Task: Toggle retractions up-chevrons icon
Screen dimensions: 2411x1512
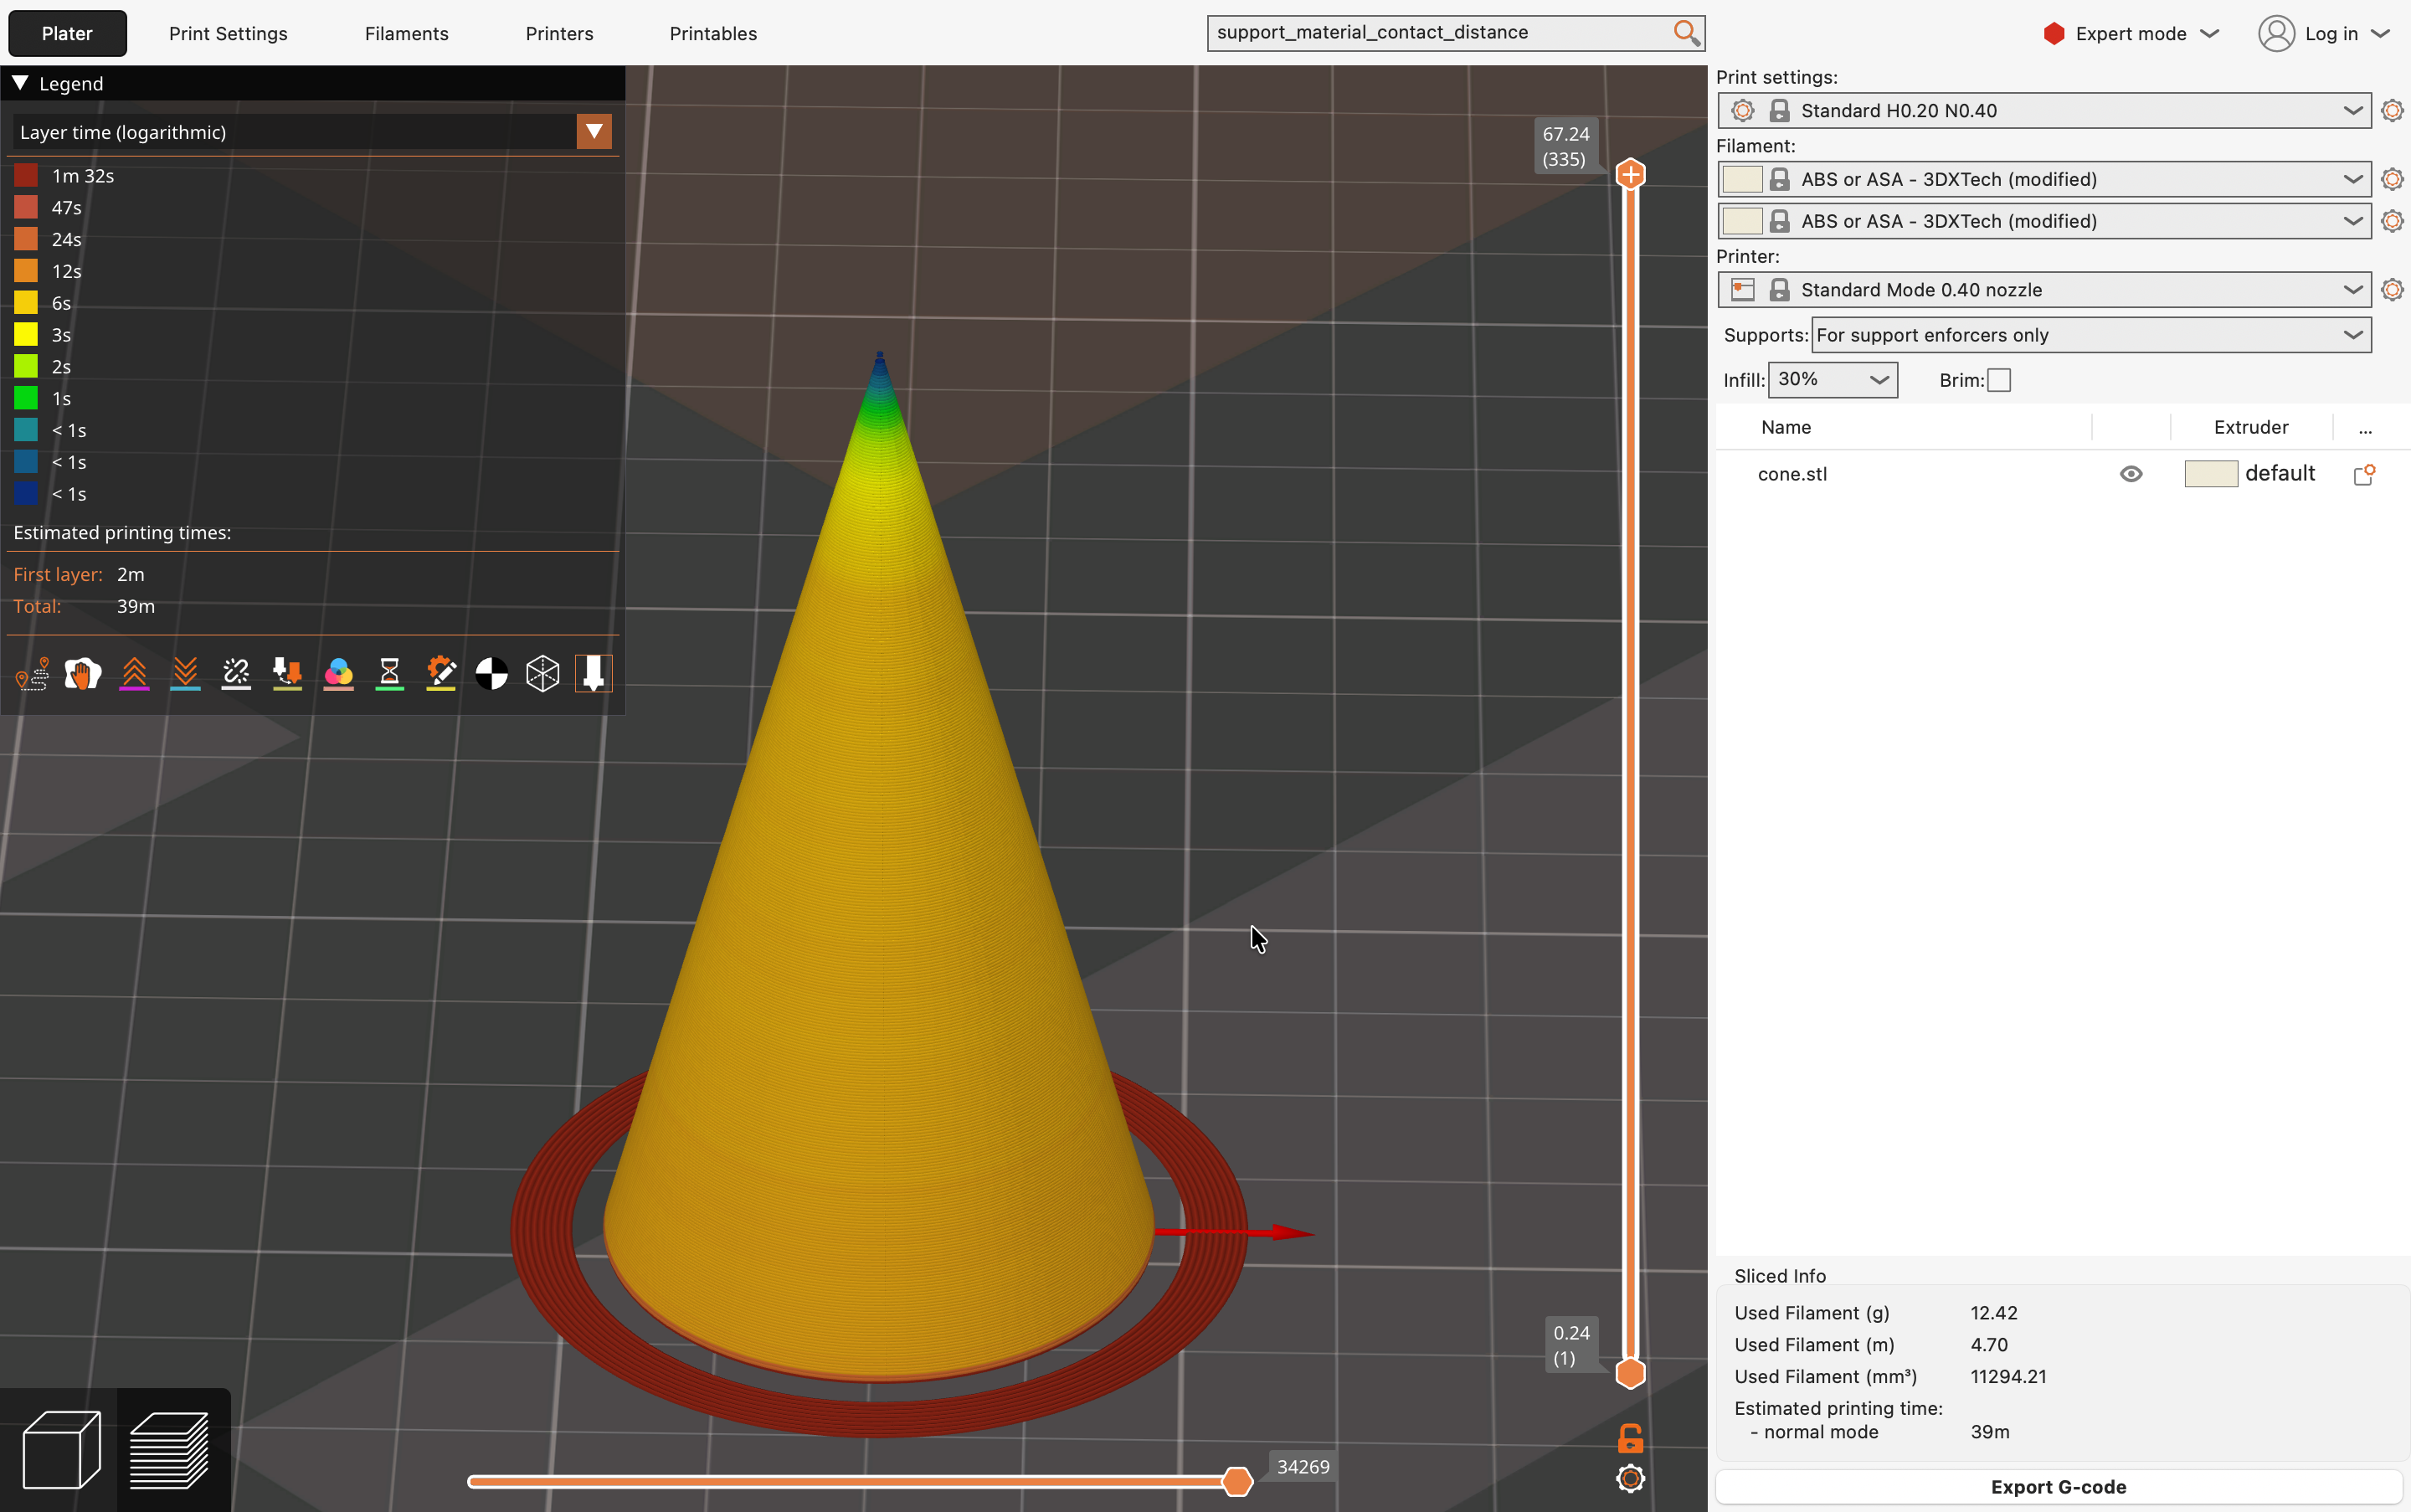Action: click(134, 674)
